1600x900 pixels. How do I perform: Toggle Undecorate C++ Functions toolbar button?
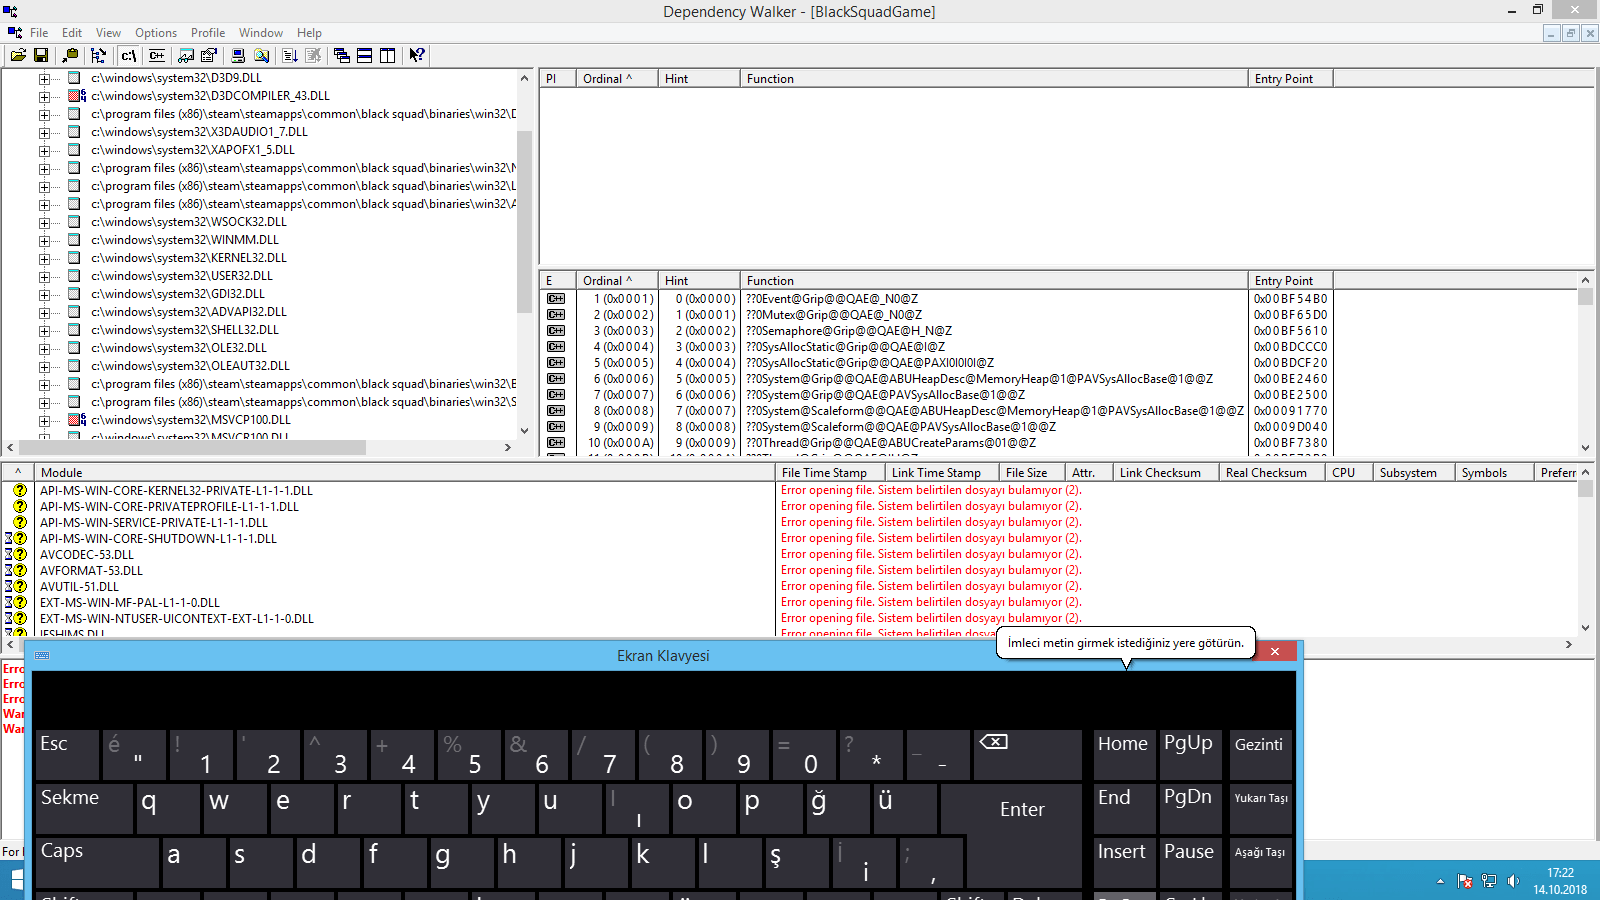(157, 56)
